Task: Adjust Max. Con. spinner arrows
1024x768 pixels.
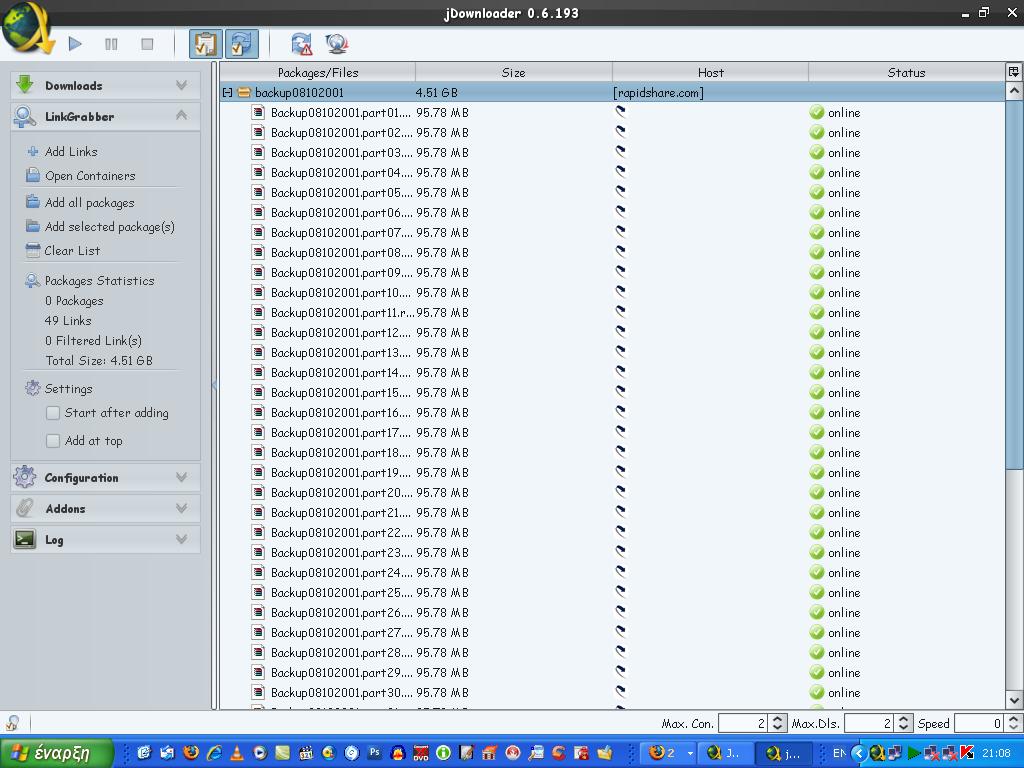Action: tap(776, 723)
